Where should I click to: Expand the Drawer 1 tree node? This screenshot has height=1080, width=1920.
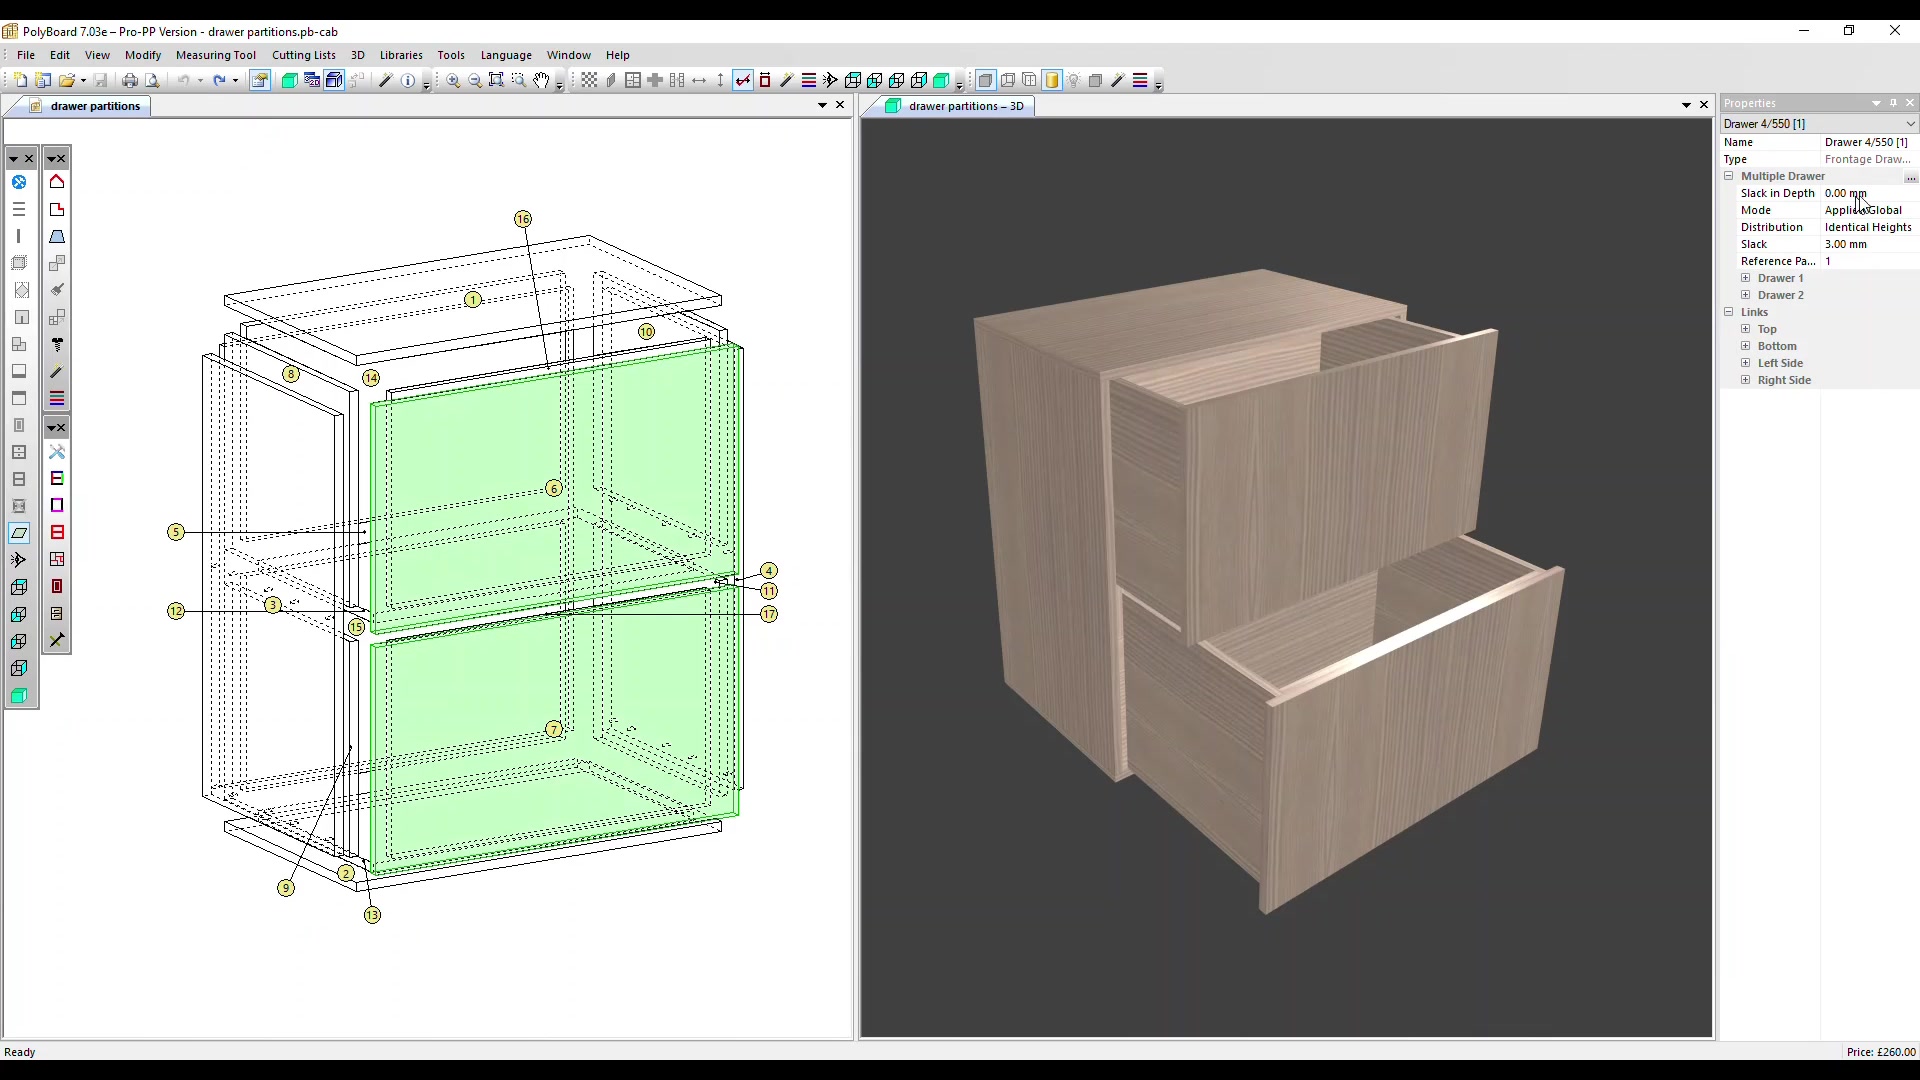point(1746,278)
